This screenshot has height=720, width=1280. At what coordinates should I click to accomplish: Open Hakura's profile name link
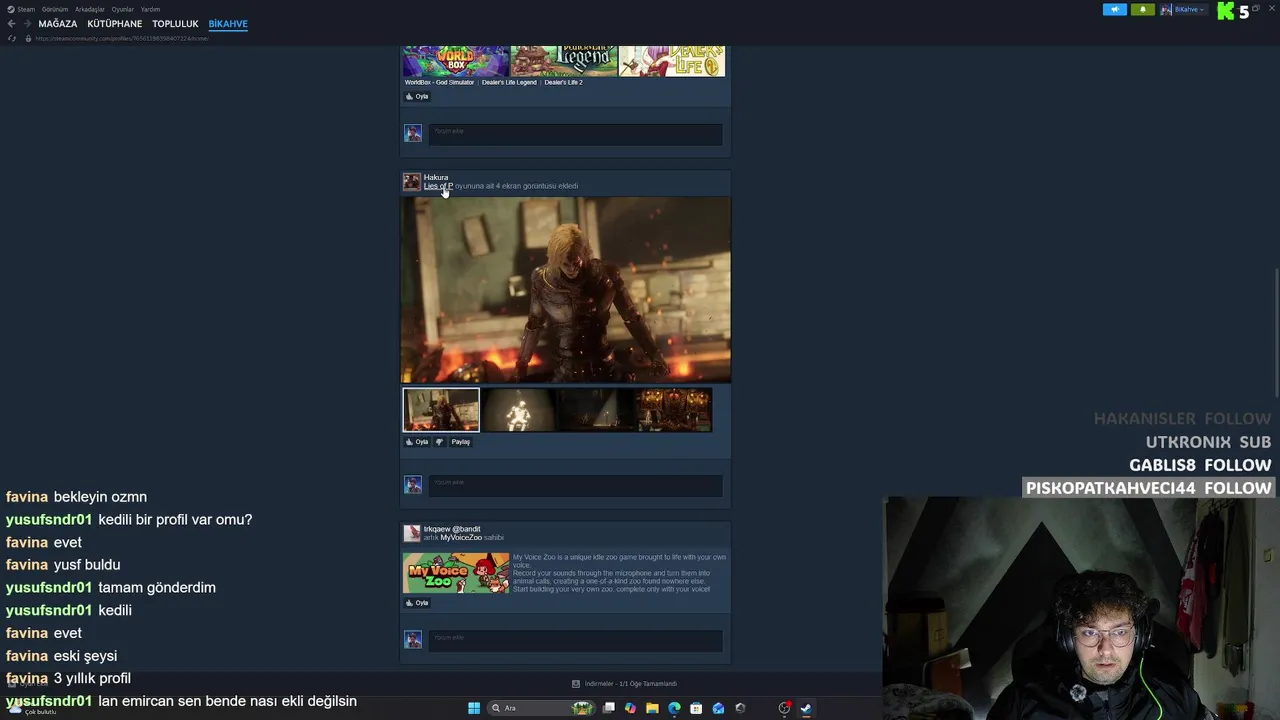(436, 177)
